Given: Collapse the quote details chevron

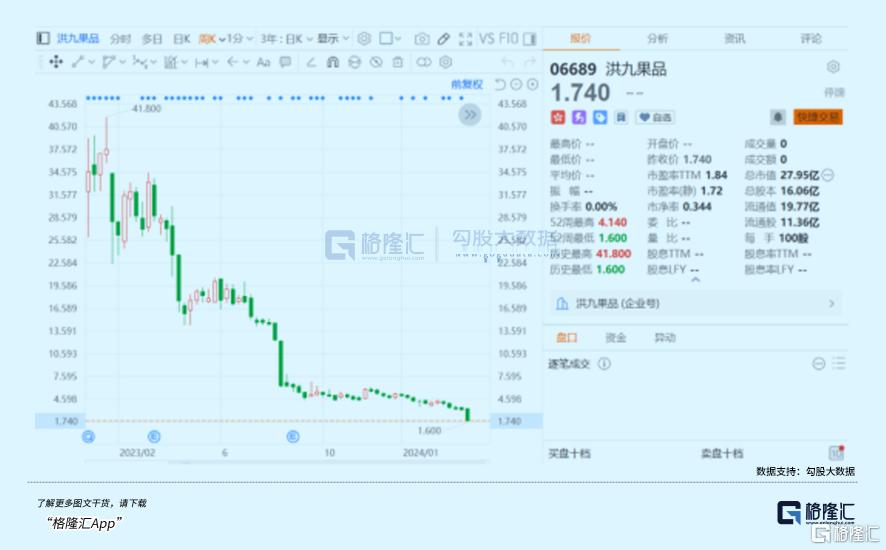Looking at the screenshot, I should click(696, 279).
